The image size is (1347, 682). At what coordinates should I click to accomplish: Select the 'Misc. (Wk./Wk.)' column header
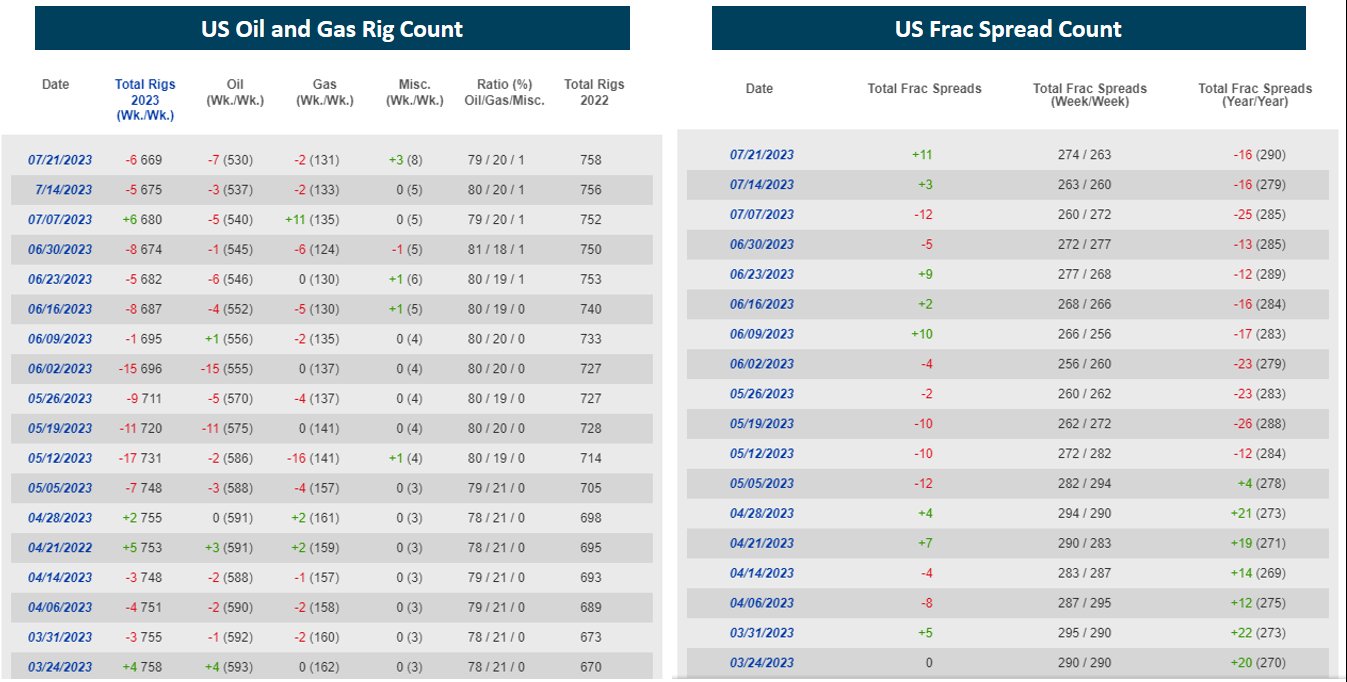click(414, 92)
